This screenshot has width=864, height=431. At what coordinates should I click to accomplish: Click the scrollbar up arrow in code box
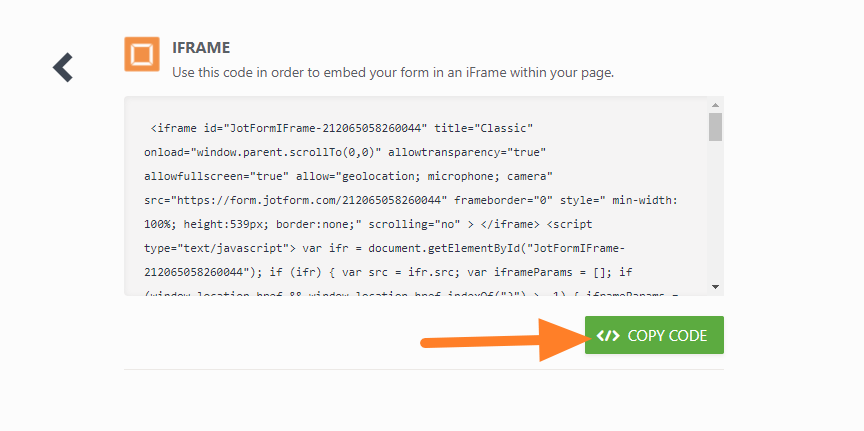pyautogui.click(x=715, y=104)
